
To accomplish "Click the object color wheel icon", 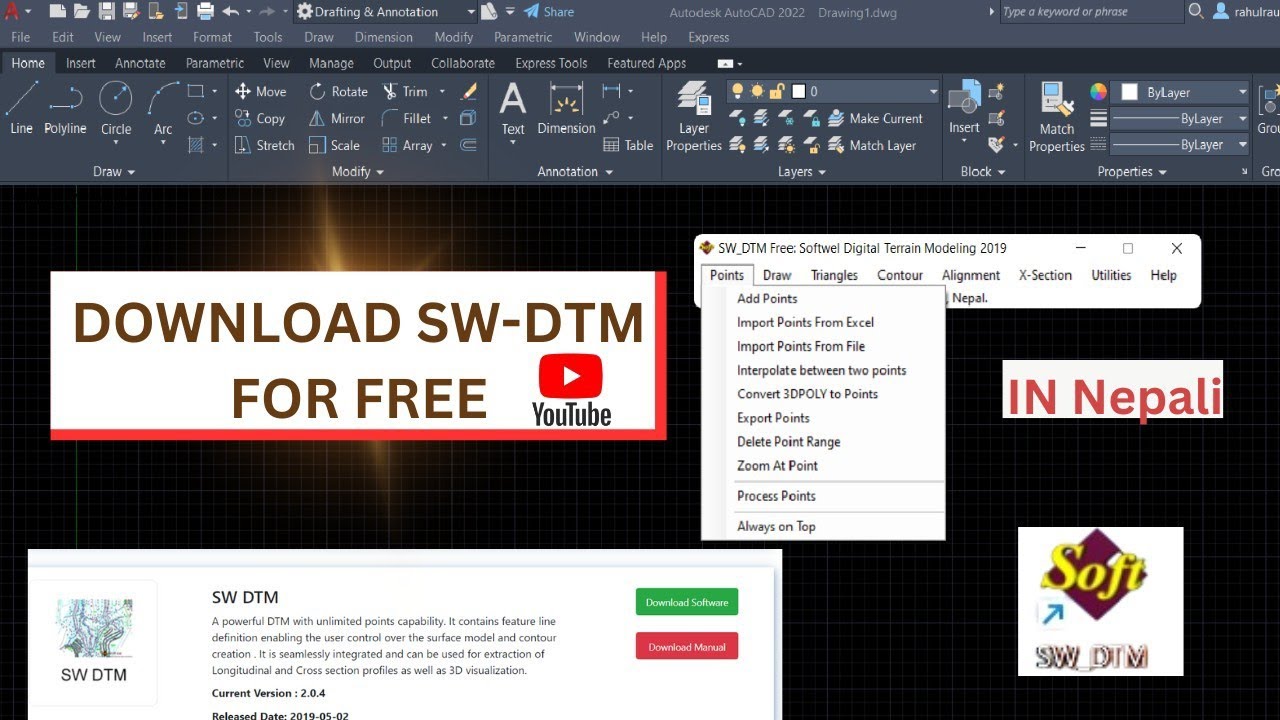I will tap(1098, 92).
